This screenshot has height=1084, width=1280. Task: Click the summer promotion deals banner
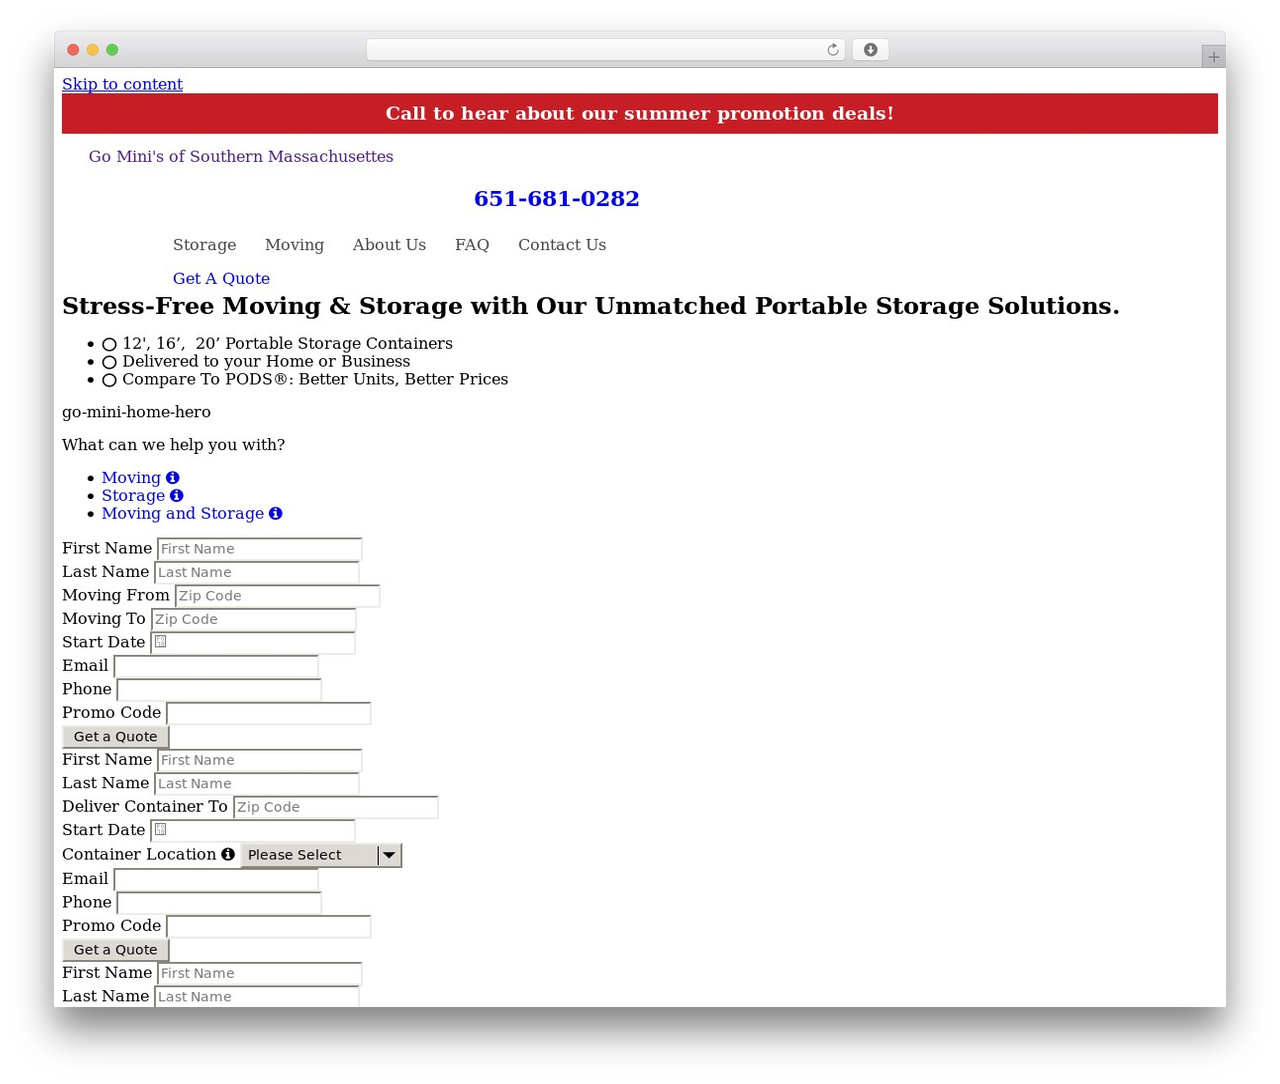[x=640, y=114]
